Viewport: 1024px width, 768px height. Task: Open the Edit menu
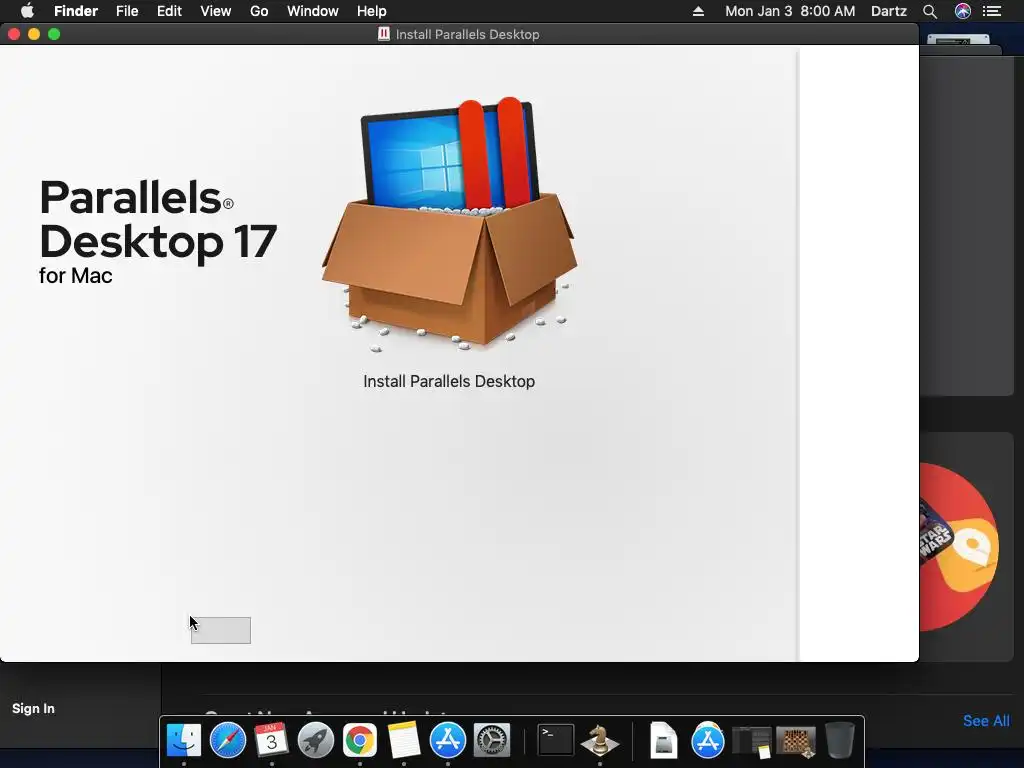click(x=169, y=11)
